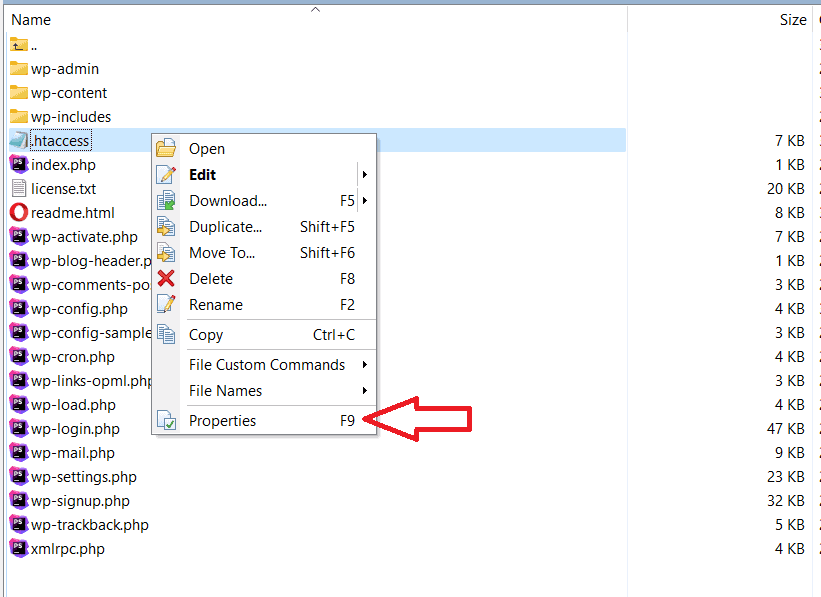Choose Move To... in the context menu

pos(222,253)
